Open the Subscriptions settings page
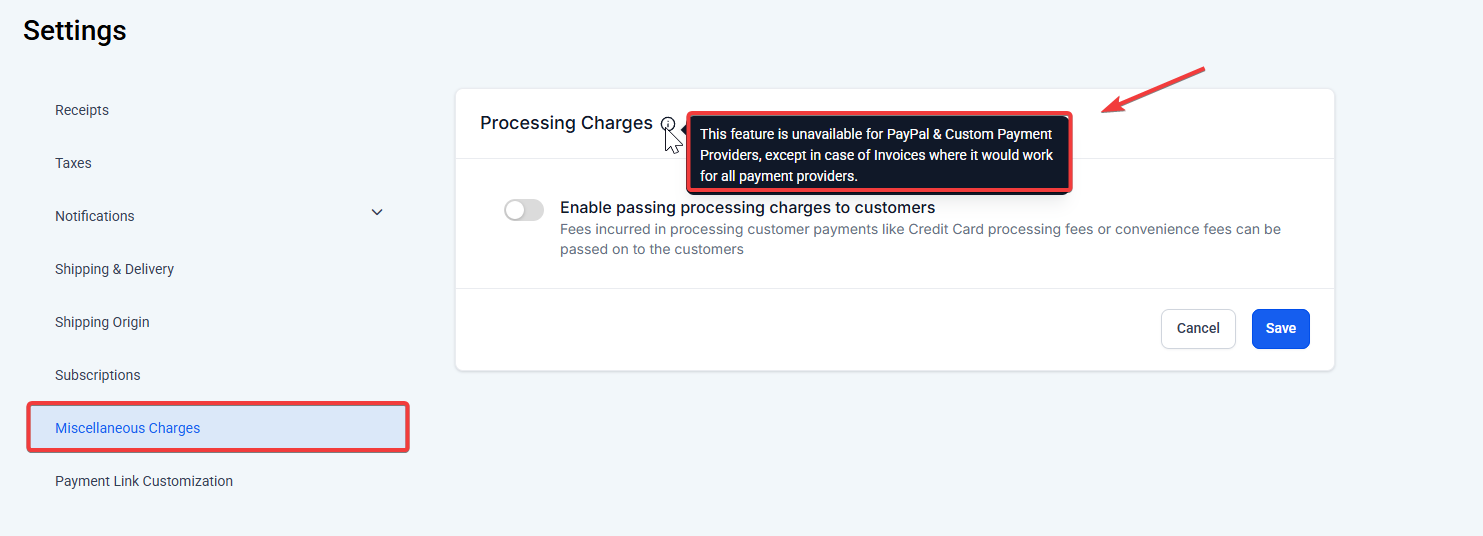The image size is (1483, 536). (98, 375)
